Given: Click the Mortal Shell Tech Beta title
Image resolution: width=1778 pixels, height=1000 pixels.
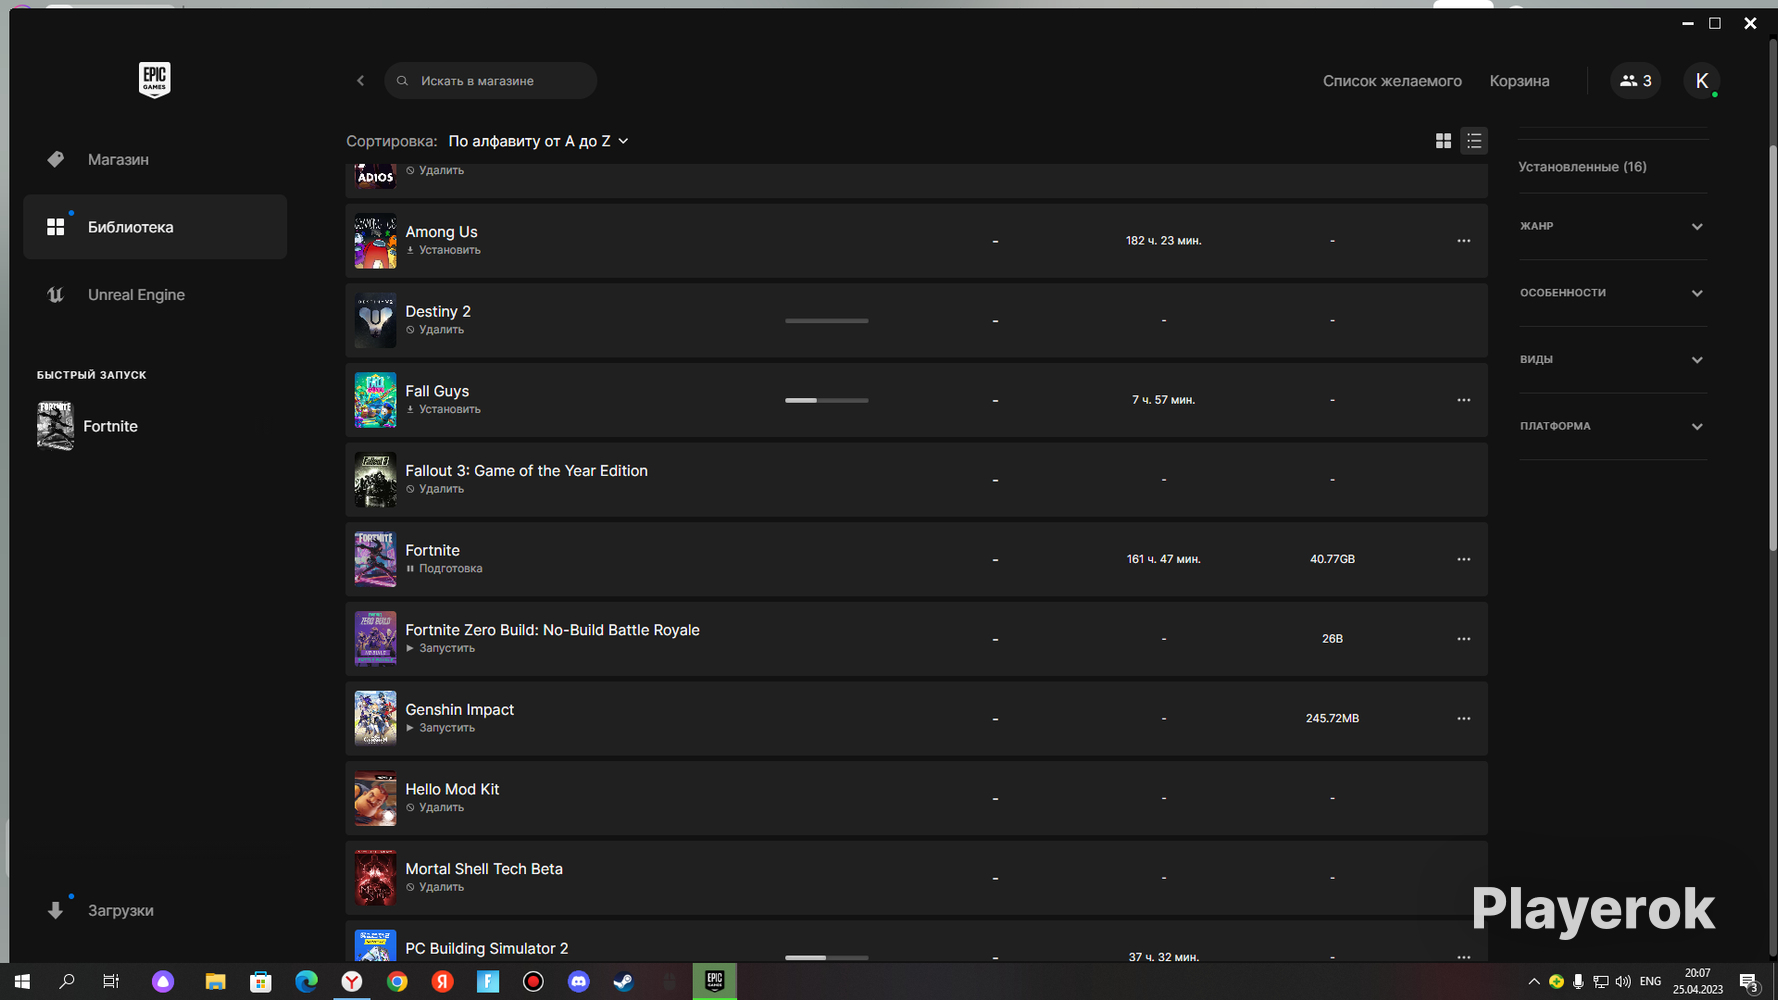Looking at the screenshot, I should click(484, 869).
